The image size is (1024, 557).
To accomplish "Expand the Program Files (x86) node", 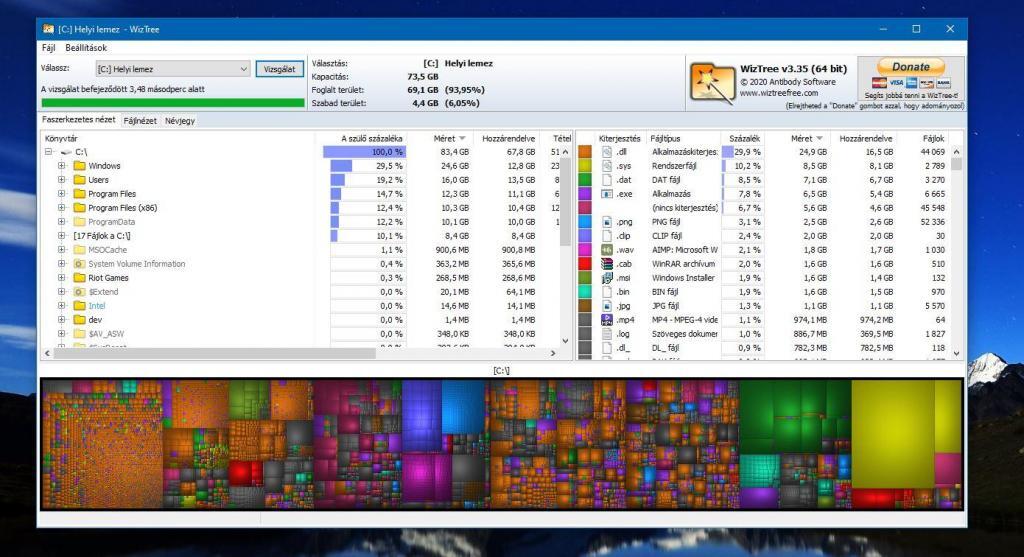I will [x=62, y=208].
